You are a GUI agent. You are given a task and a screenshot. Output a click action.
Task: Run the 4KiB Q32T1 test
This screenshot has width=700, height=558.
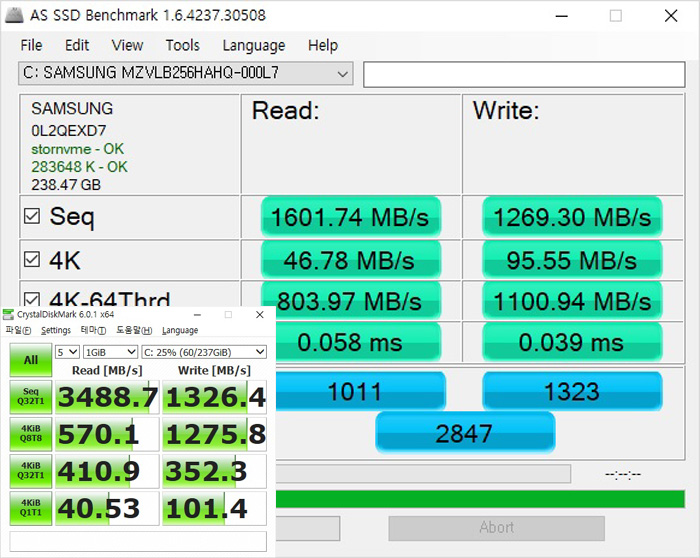tap(31, 471)
